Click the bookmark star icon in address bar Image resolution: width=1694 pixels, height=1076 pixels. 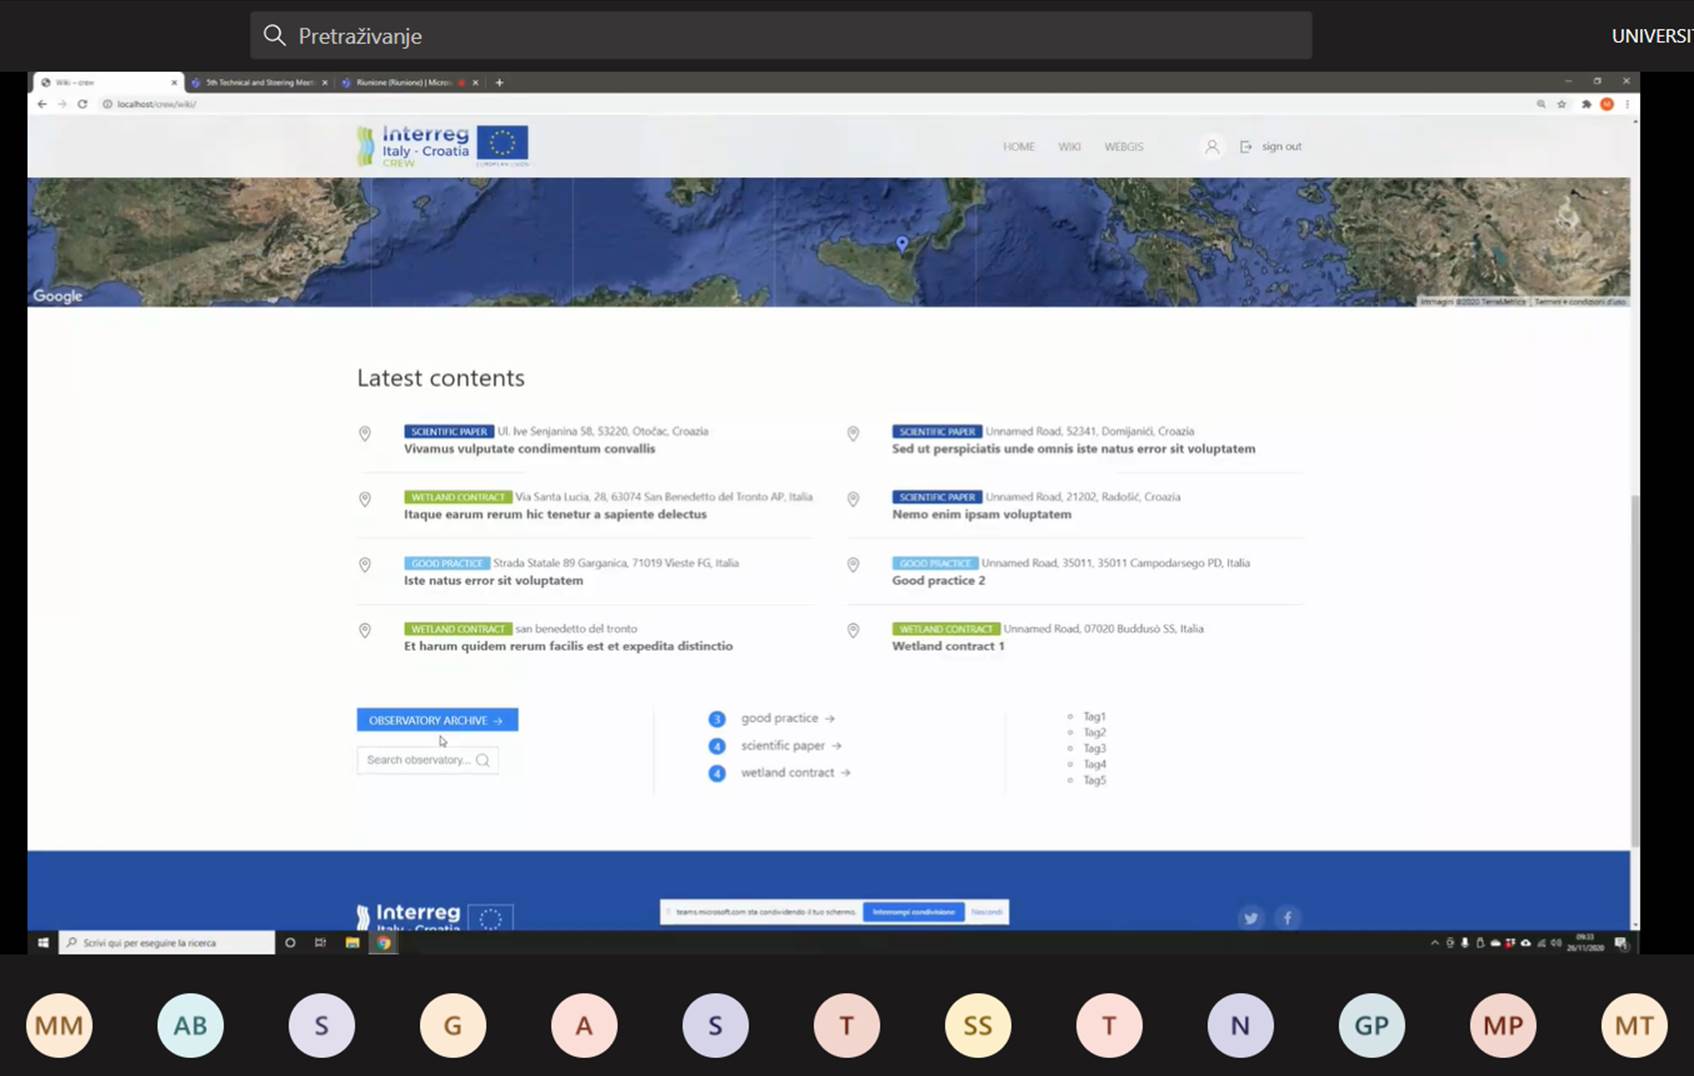[1561, 104]
